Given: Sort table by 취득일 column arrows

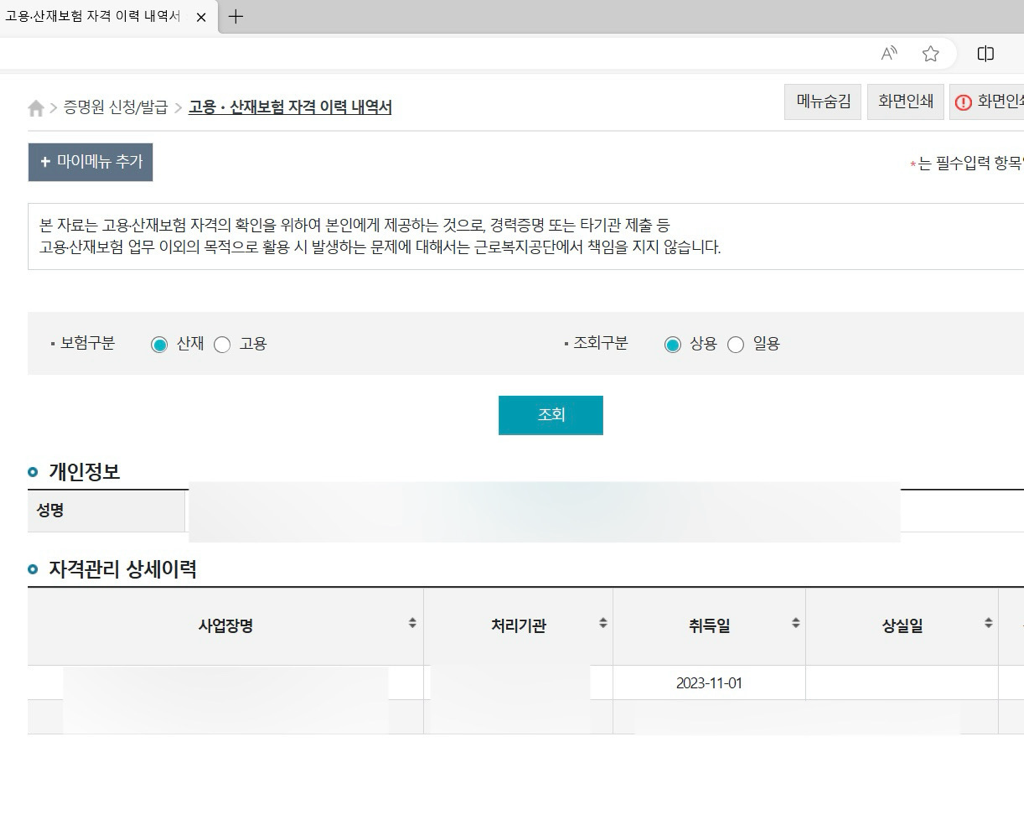Looking at the screenshot, I should (x=796, y=623).
